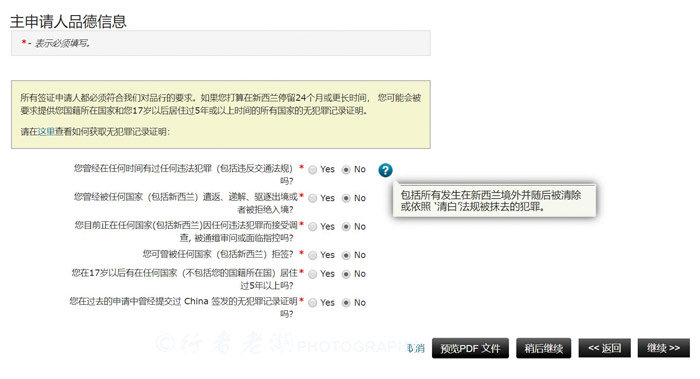Click the 稍后继续 button
The image size is (700, 379).
tap(543, 348)
